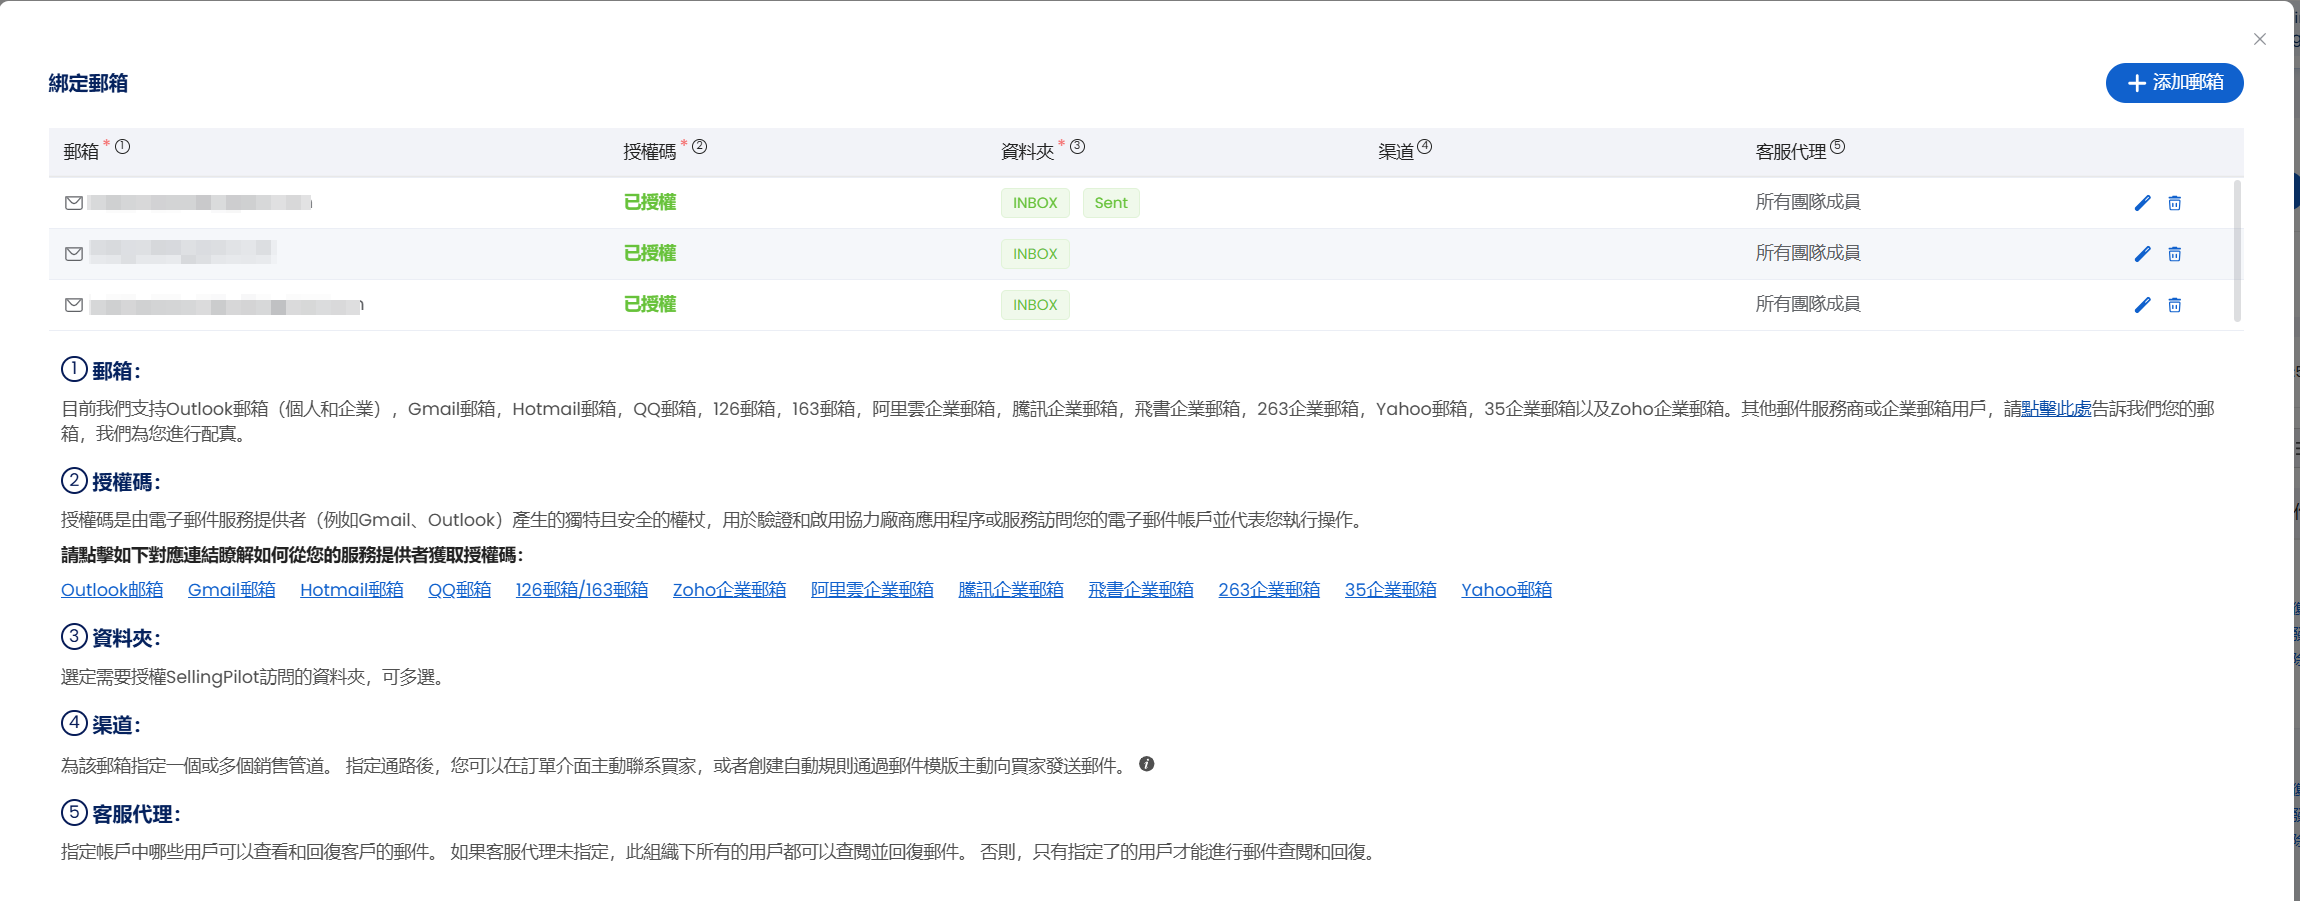
Task: Open the Gmail邮箱 authorization guide link
Action: 231,589
